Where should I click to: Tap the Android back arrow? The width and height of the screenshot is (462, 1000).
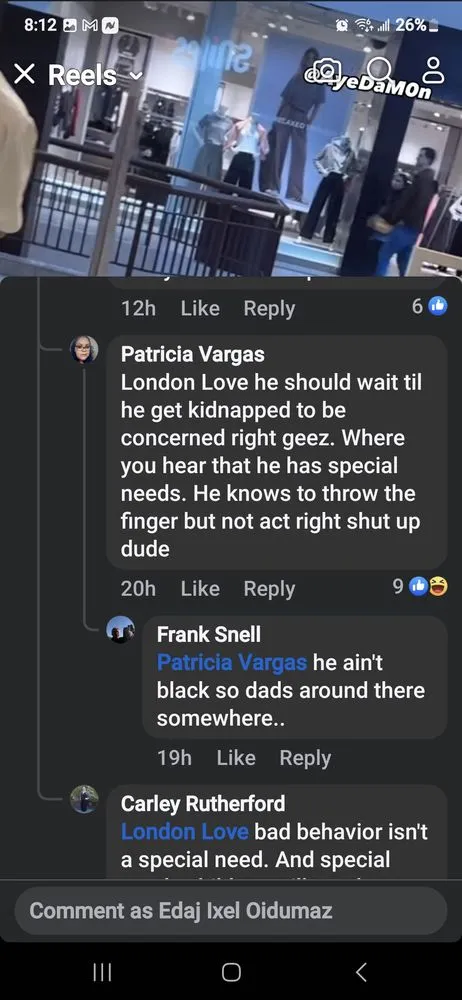(361, 971)
